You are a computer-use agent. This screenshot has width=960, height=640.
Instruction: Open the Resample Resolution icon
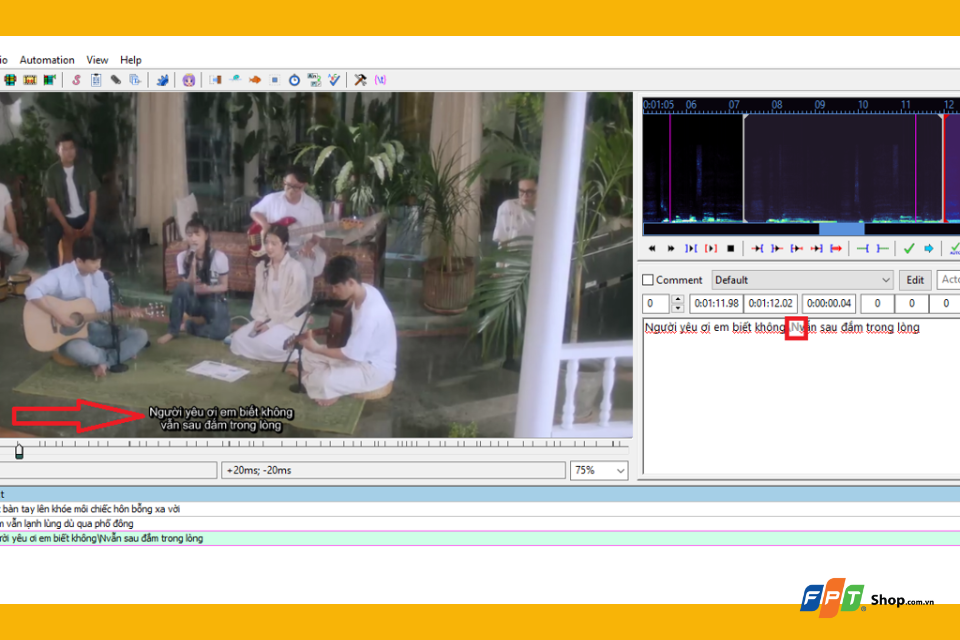[275, 80]
